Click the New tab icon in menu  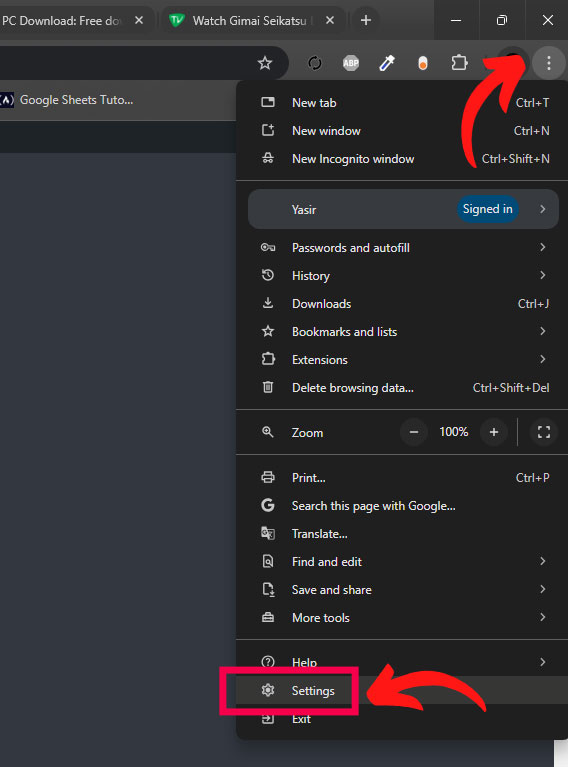(268, 102)
